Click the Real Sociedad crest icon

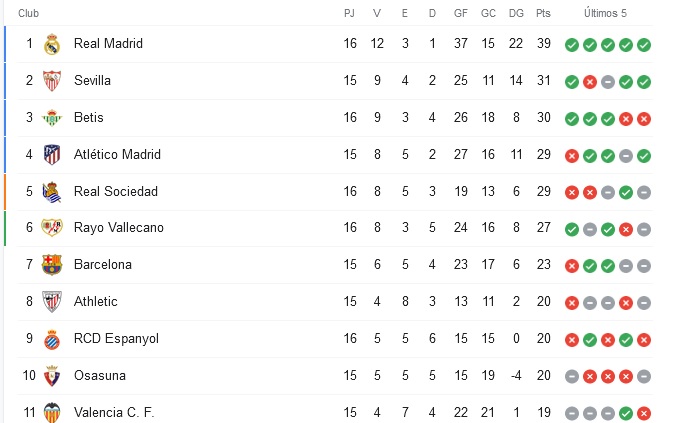tap(52, 191)
